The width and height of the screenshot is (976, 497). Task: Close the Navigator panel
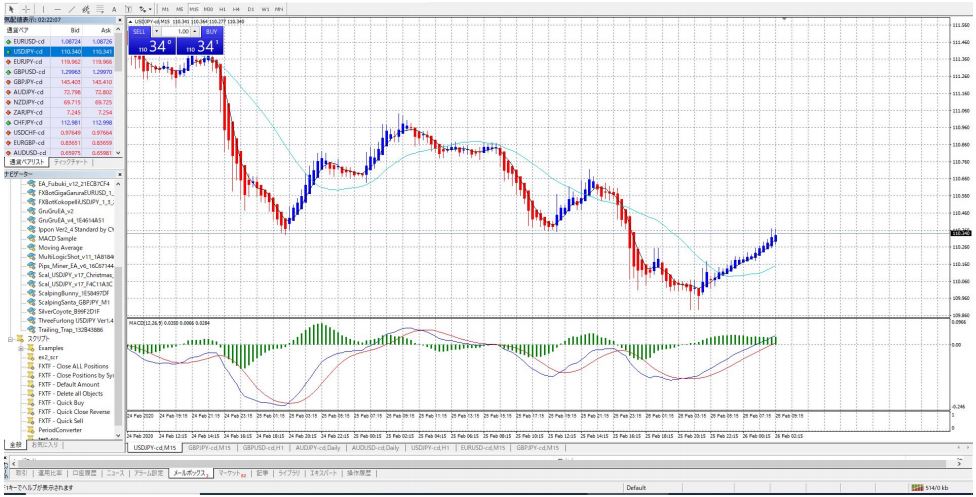(120, 174)
